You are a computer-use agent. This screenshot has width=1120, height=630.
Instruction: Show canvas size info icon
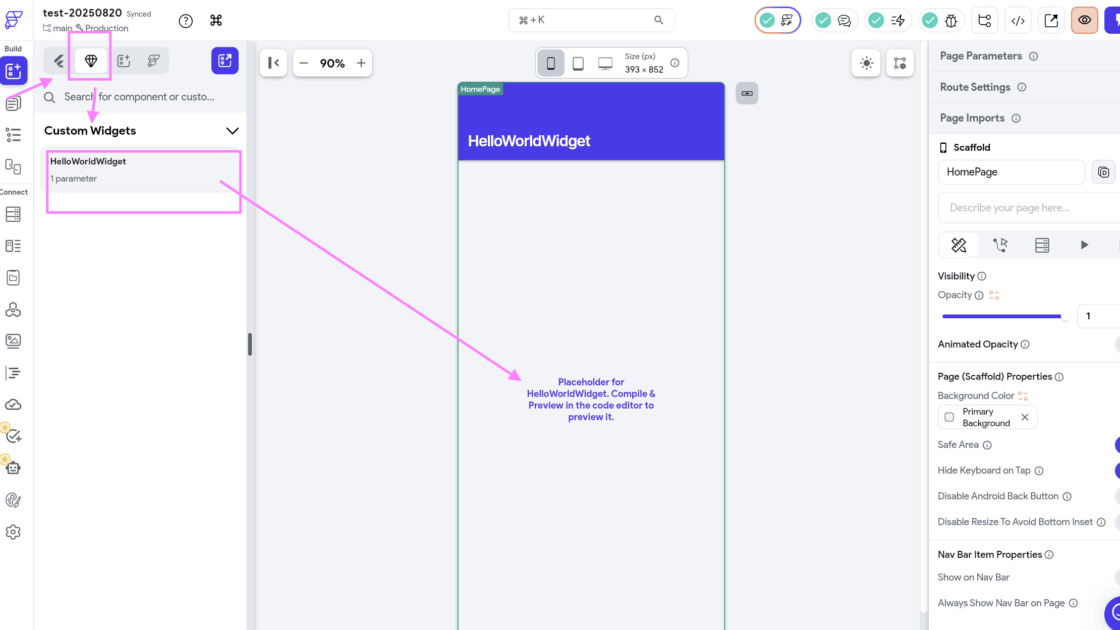tap(674, 63)
